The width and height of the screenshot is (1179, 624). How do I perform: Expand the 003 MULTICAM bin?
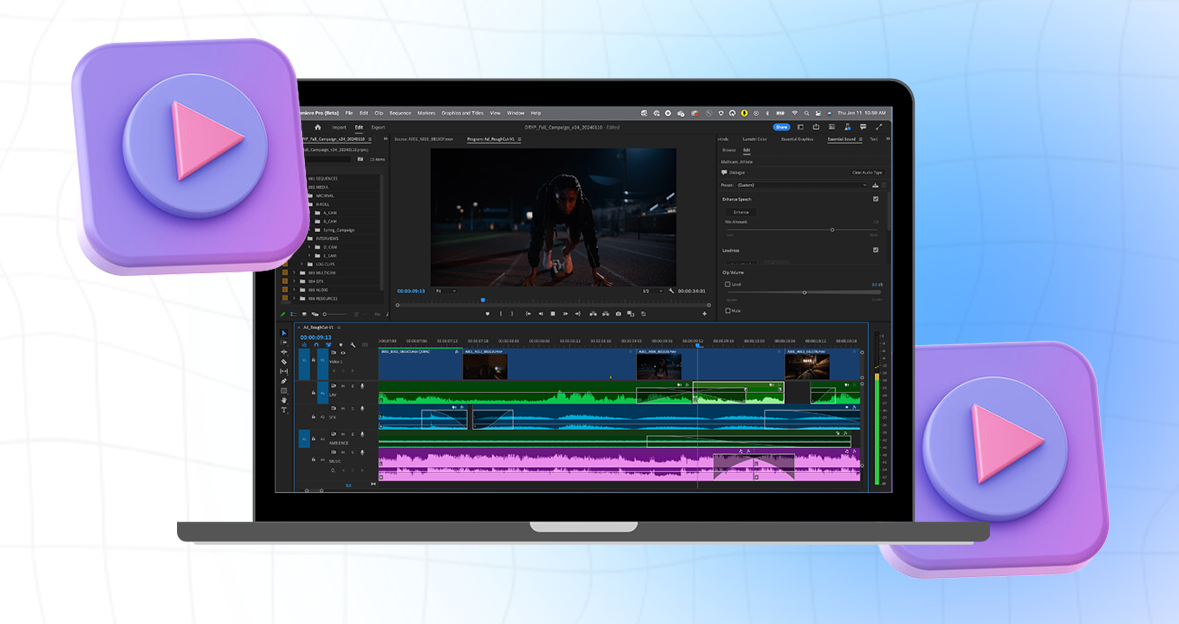coord(295,273)
